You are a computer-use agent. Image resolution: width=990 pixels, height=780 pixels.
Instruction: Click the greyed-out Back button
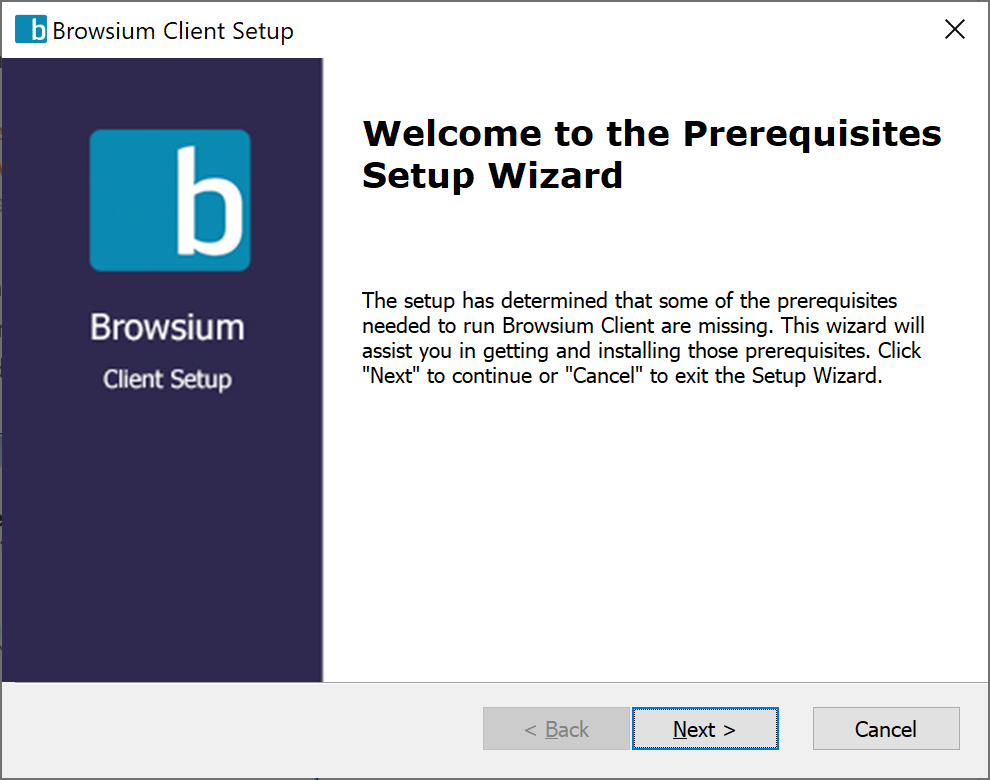[x=556, y=729]
